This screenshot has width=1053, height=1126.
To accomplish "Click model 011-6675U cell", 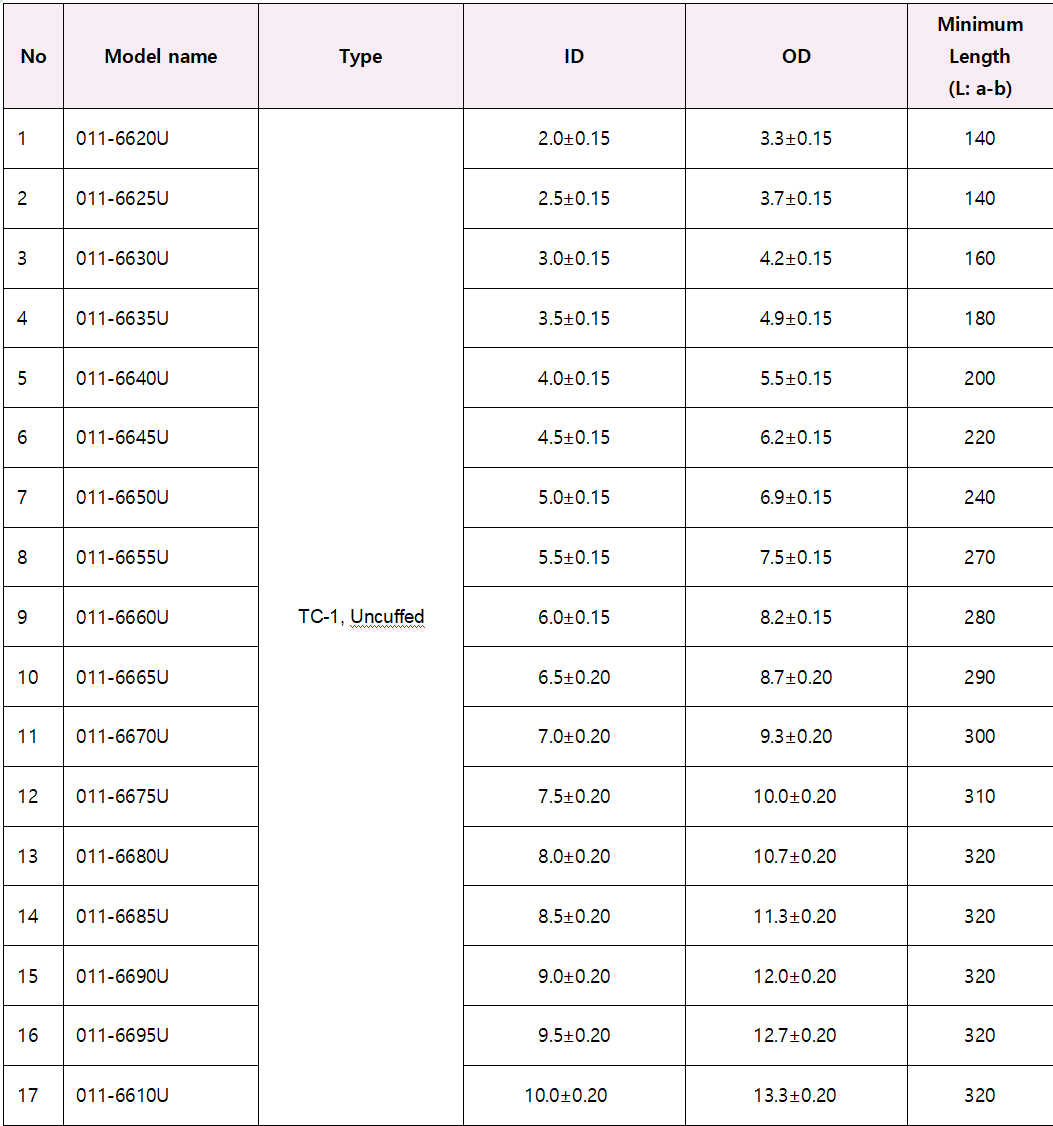I will point(122,796).
